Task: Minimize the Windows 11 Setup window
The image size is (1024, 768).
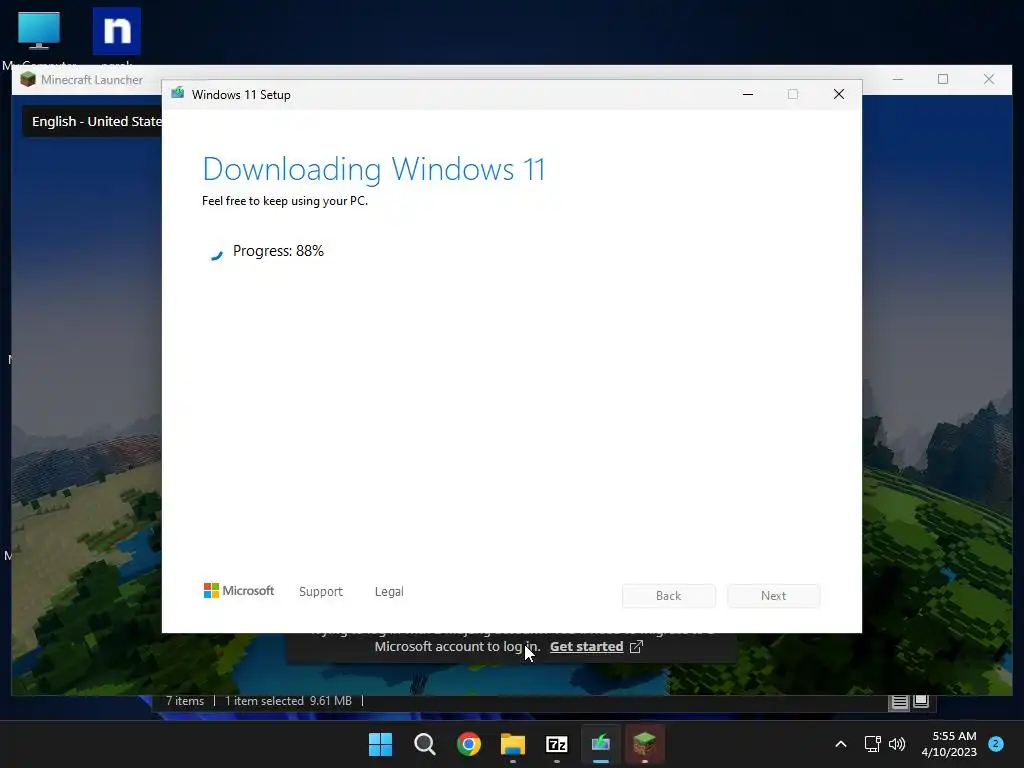Action: point(748,95)
